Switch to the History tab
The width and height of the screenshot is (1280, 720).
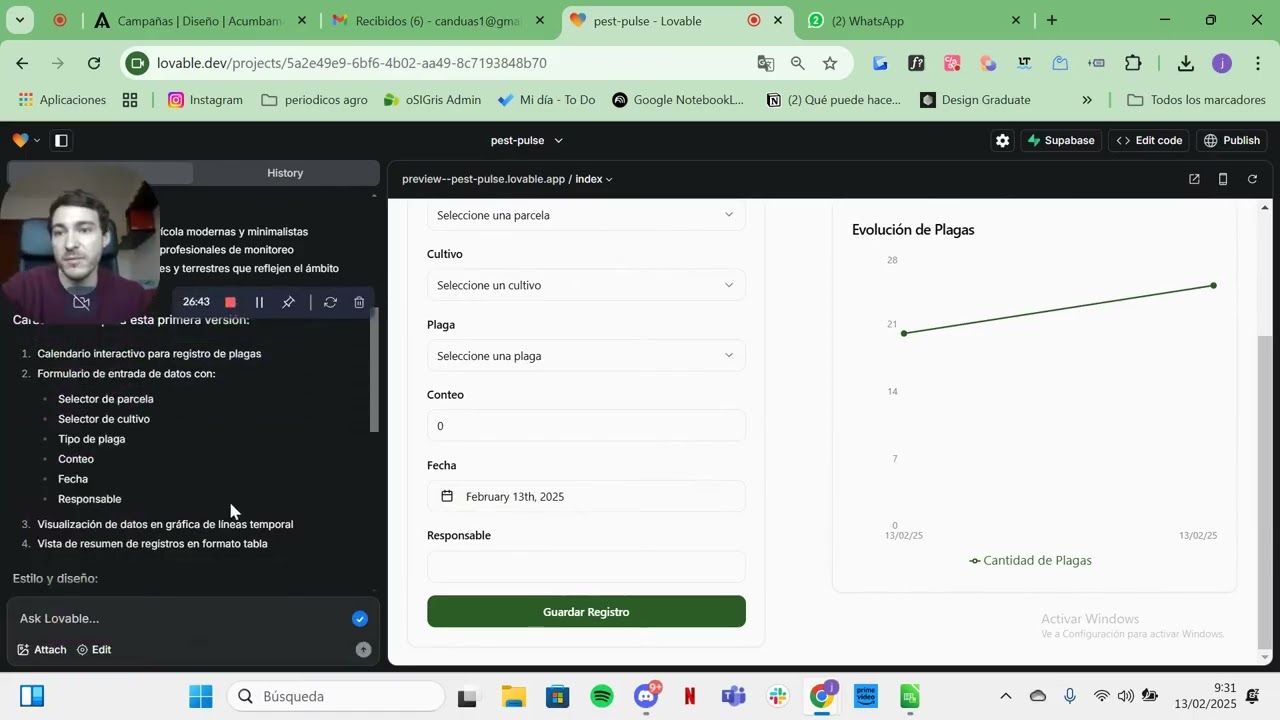(x=285, y=173)
